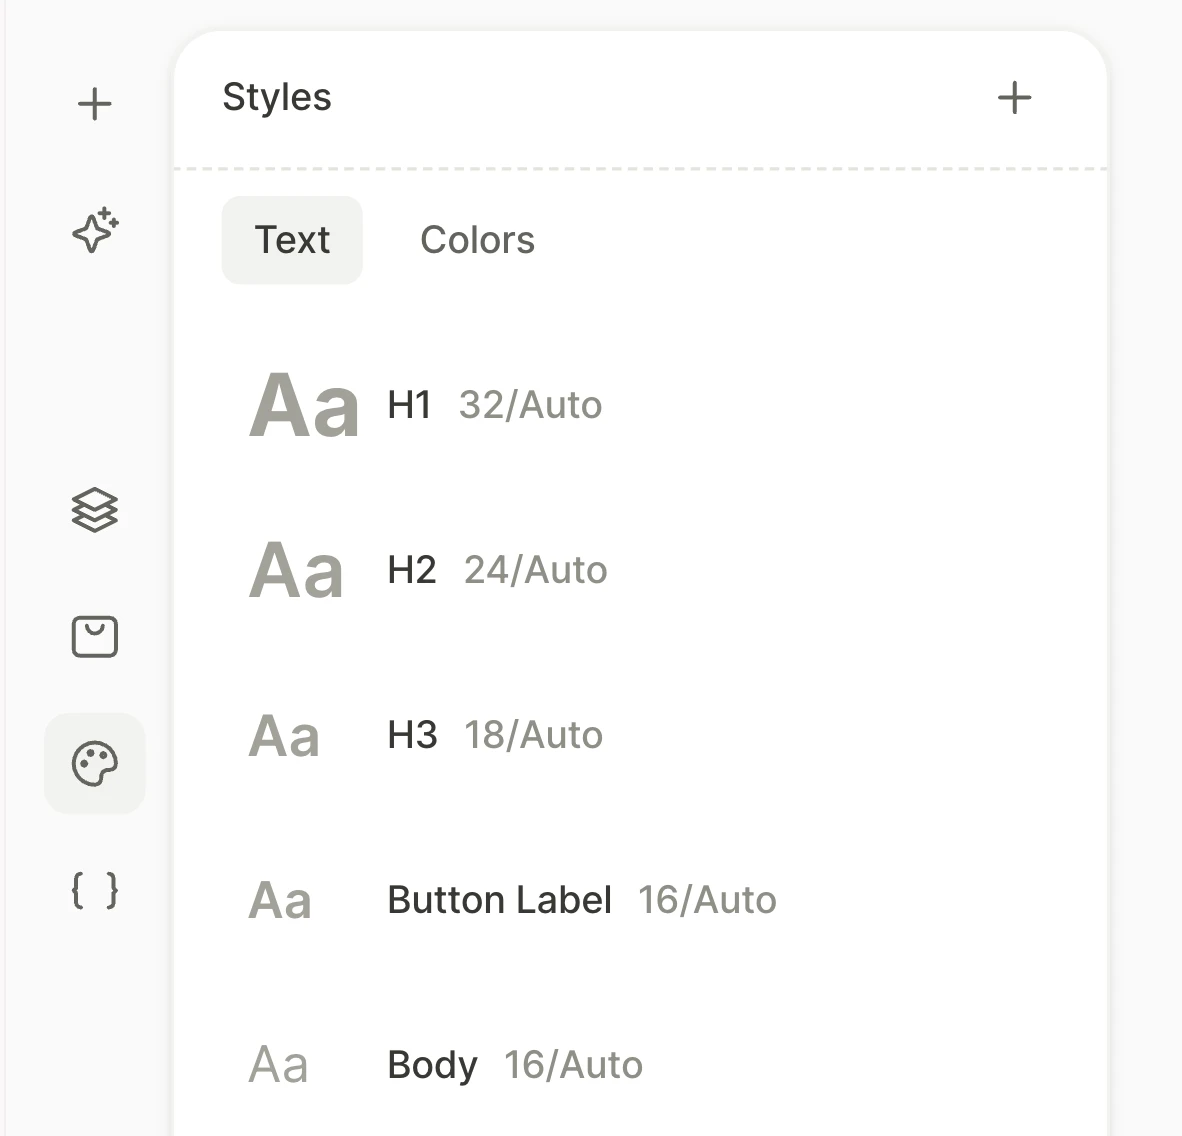Screen dimensions: 1182x1136
Task: Select the Button Label text style
Action: point(641,900)
